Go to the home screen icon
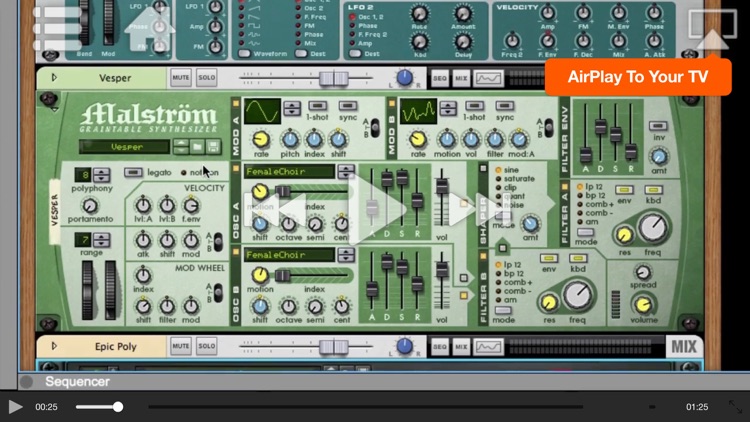The image size is (750, 422). (149, 29)
